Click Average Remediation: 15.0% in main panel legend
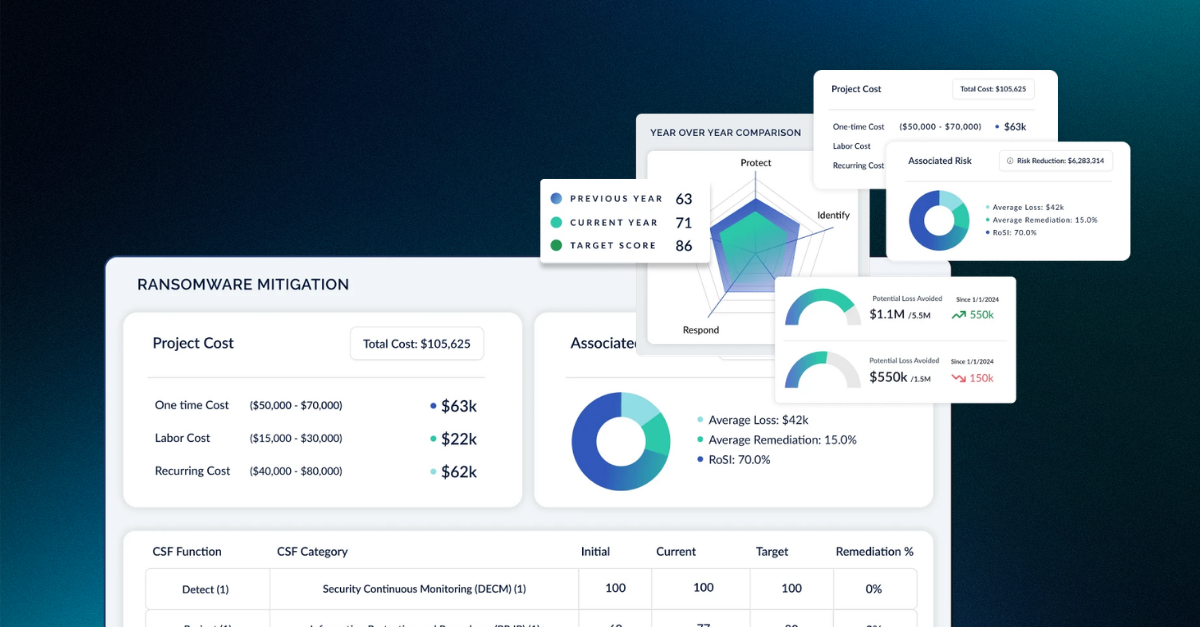Screen dimensions: 1200x627 pos(782,440)
